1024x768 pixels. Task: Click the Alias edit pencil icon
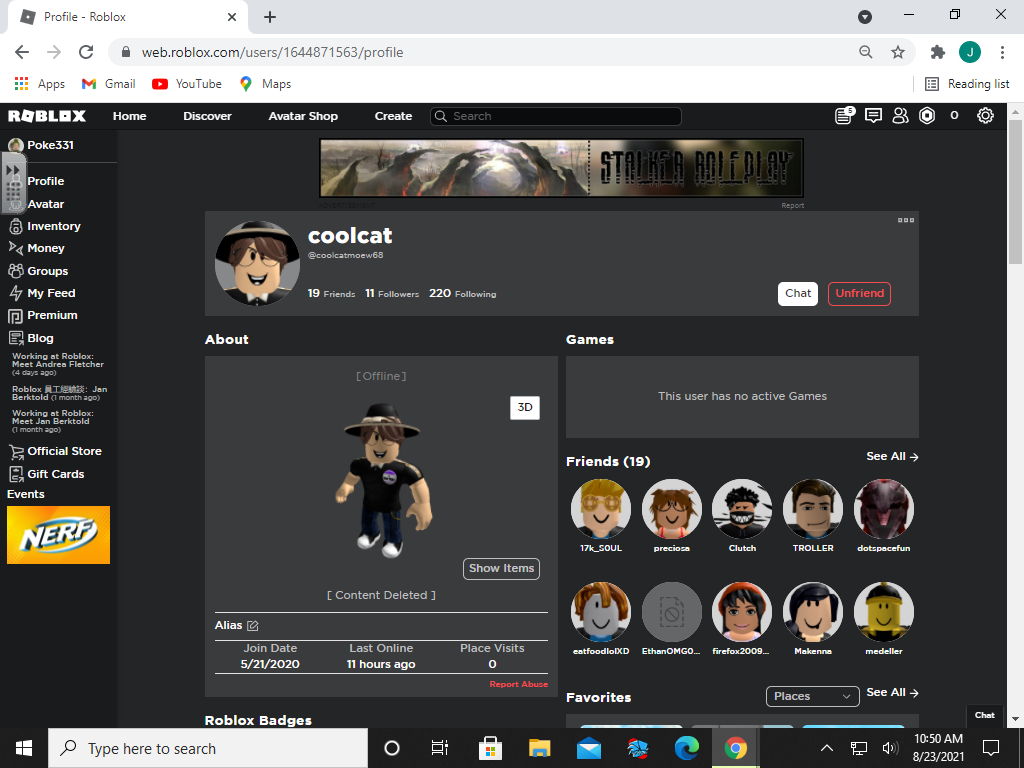tap(252, 624)
